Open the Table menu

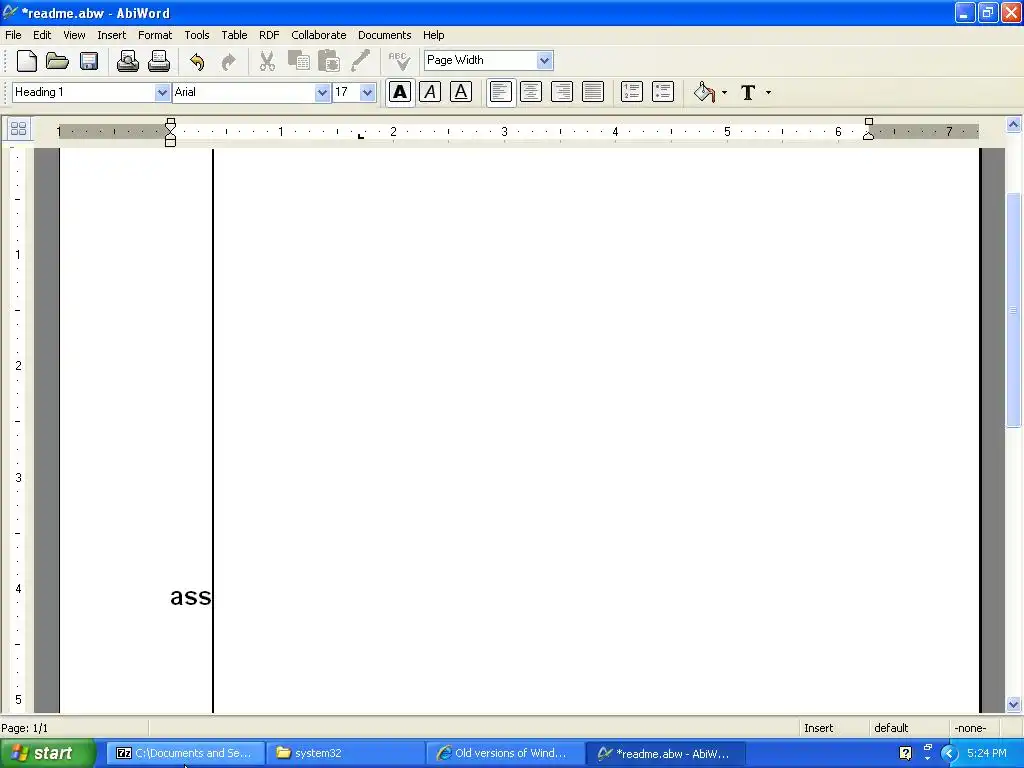point(234,35)
